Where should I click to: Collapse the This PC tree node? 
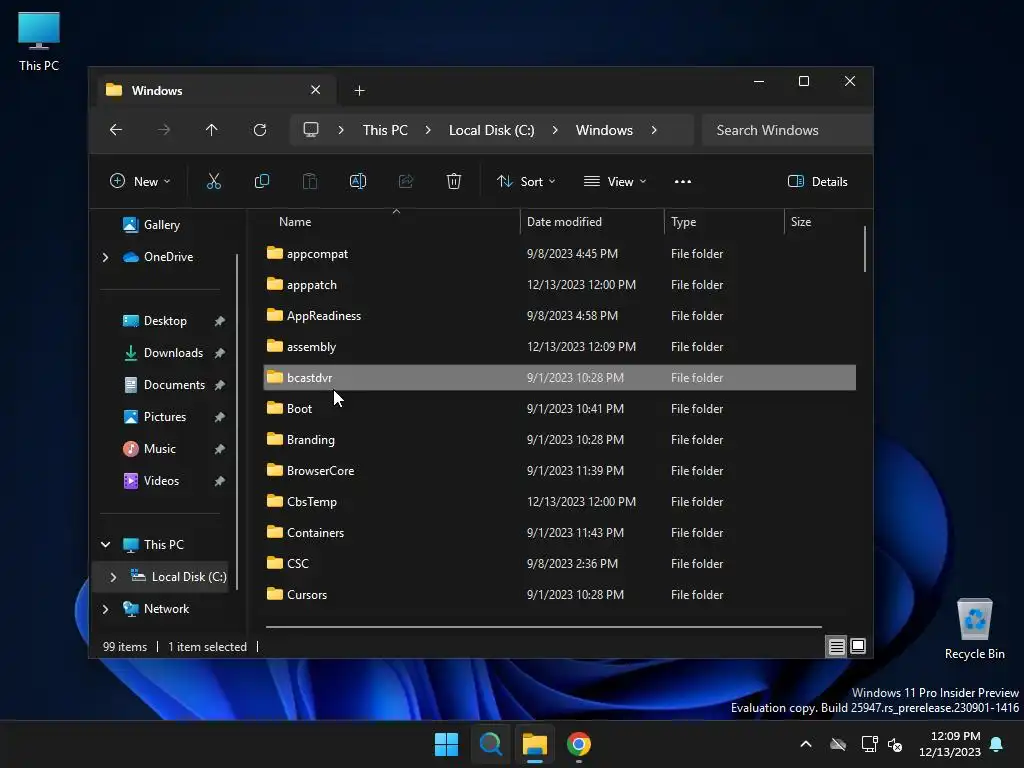coord(106,545)
